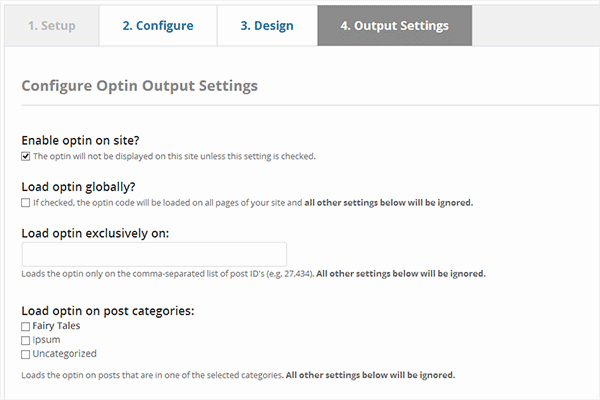Click the Load optin on post categories heading
Viewport: 600px width, 400px height.
tap(108, 311)
